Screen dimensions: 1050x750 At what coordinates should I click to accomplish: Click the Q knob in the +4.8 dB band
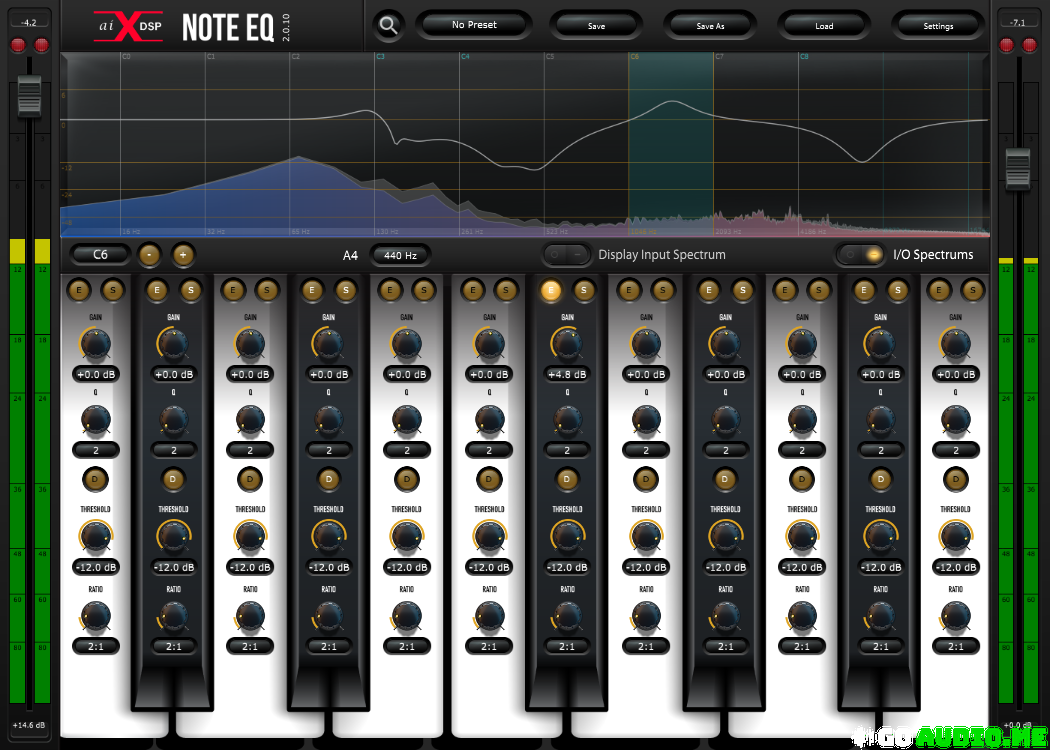567,420
